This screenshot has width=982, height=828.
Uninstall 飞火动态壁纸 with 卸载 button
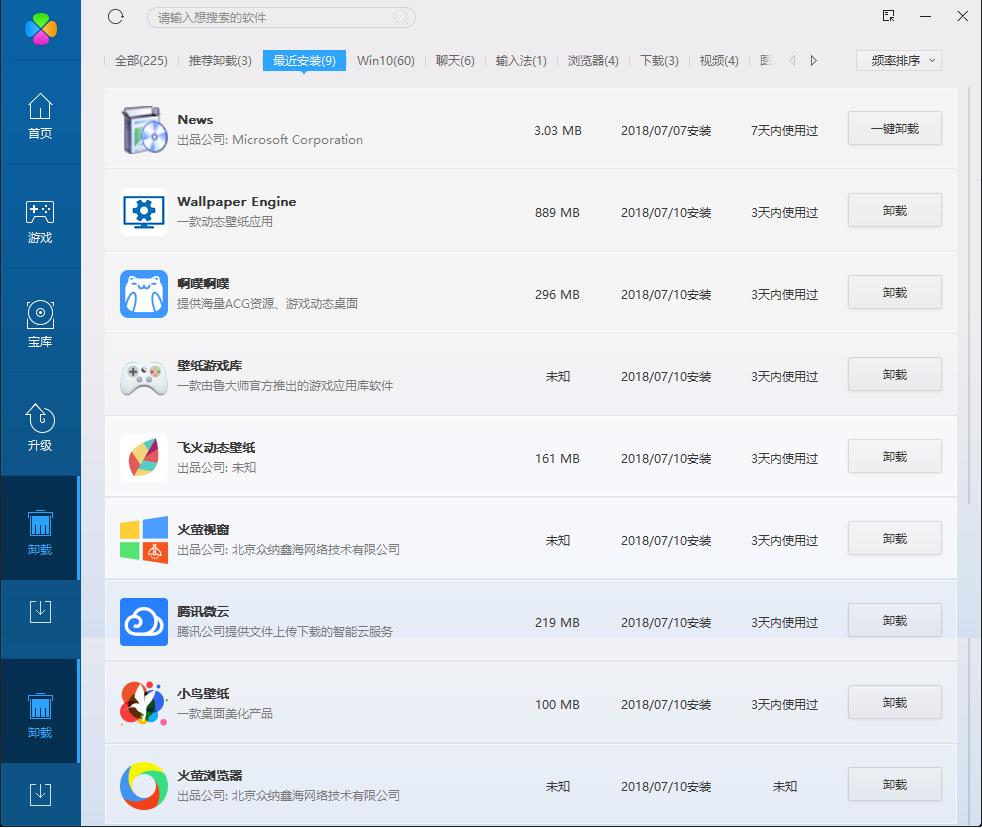point(895,457)
